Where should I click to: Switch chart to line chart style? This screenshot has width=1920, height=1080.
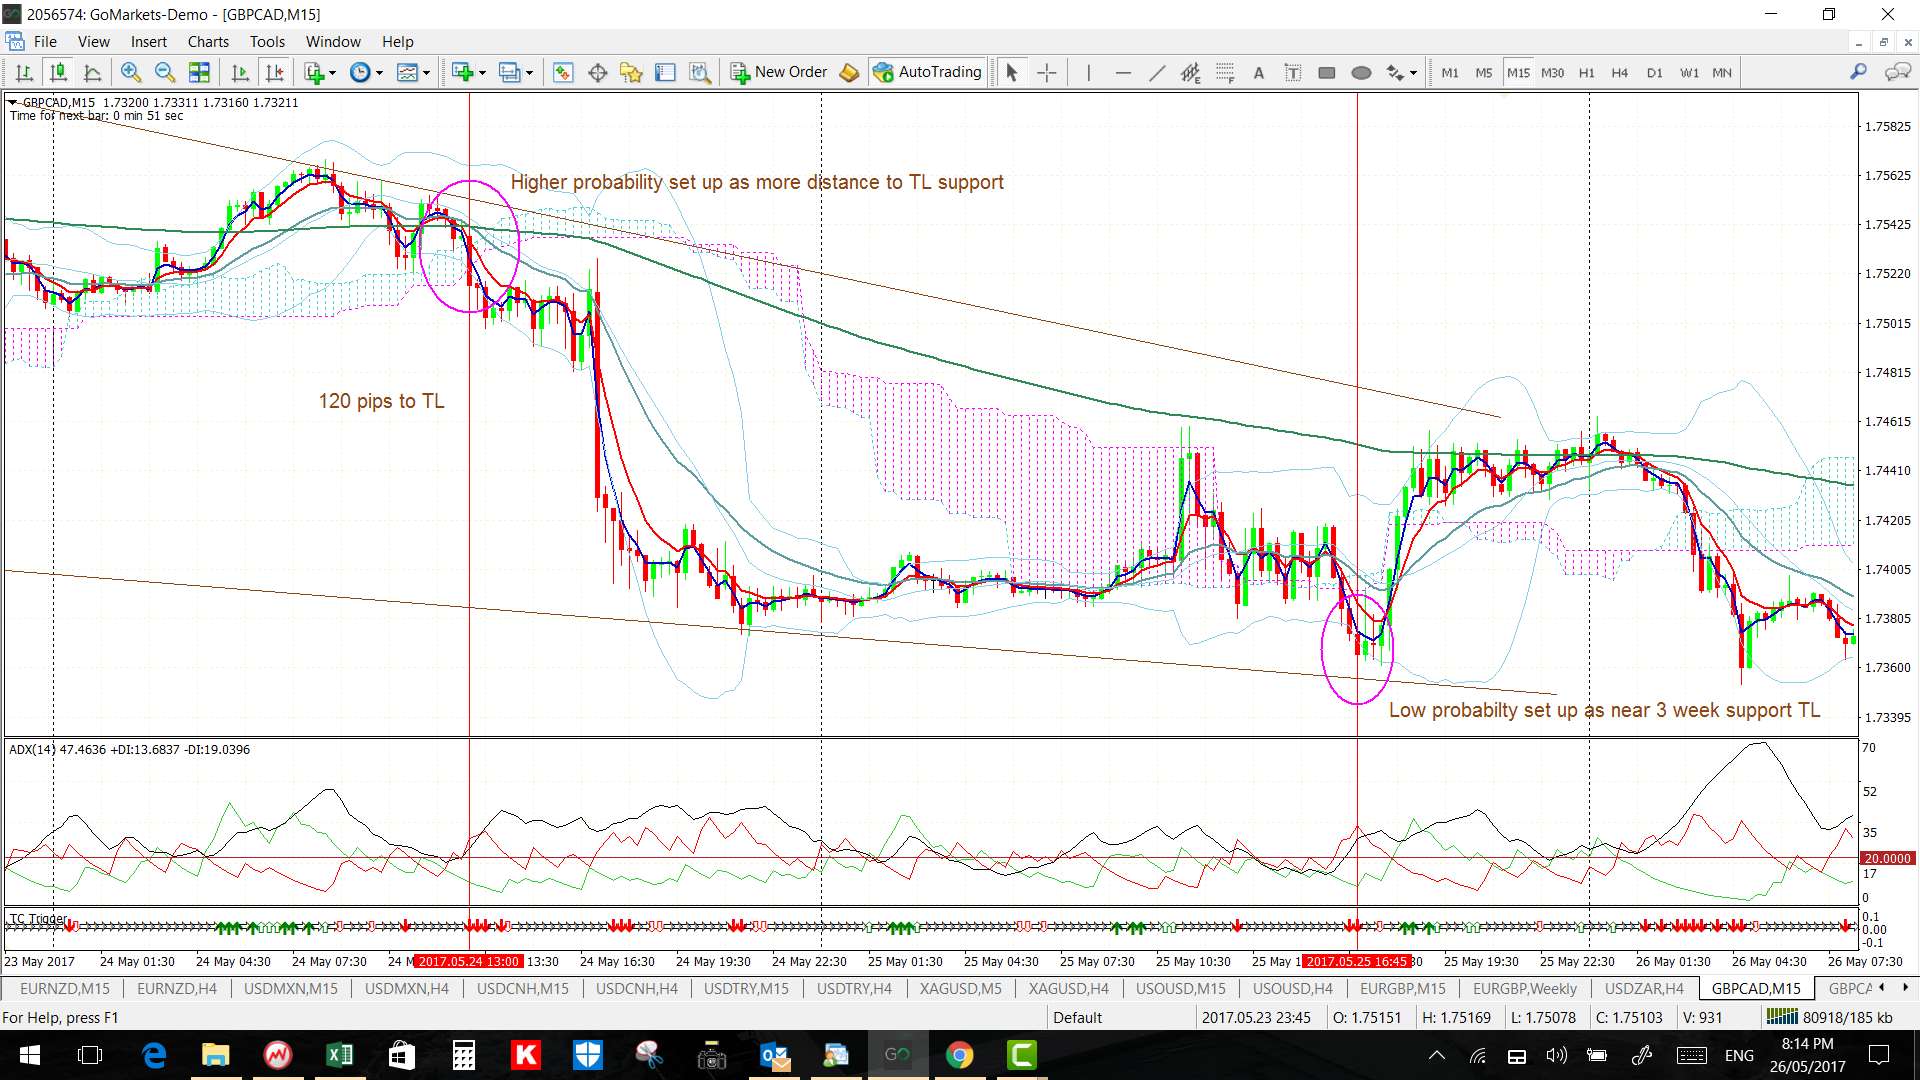[x=92, y=72]
